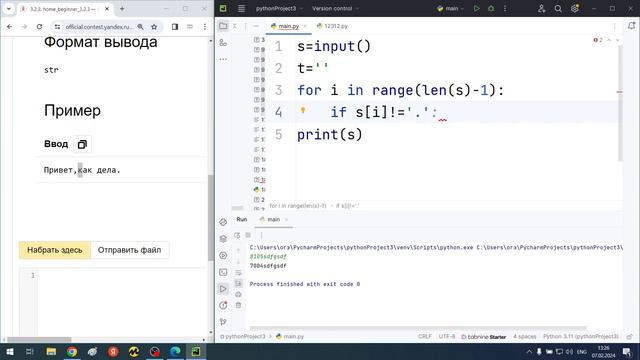640x360 pixels.
Task: Show hidden system tray icons chevron
Action: pos(529,351)
